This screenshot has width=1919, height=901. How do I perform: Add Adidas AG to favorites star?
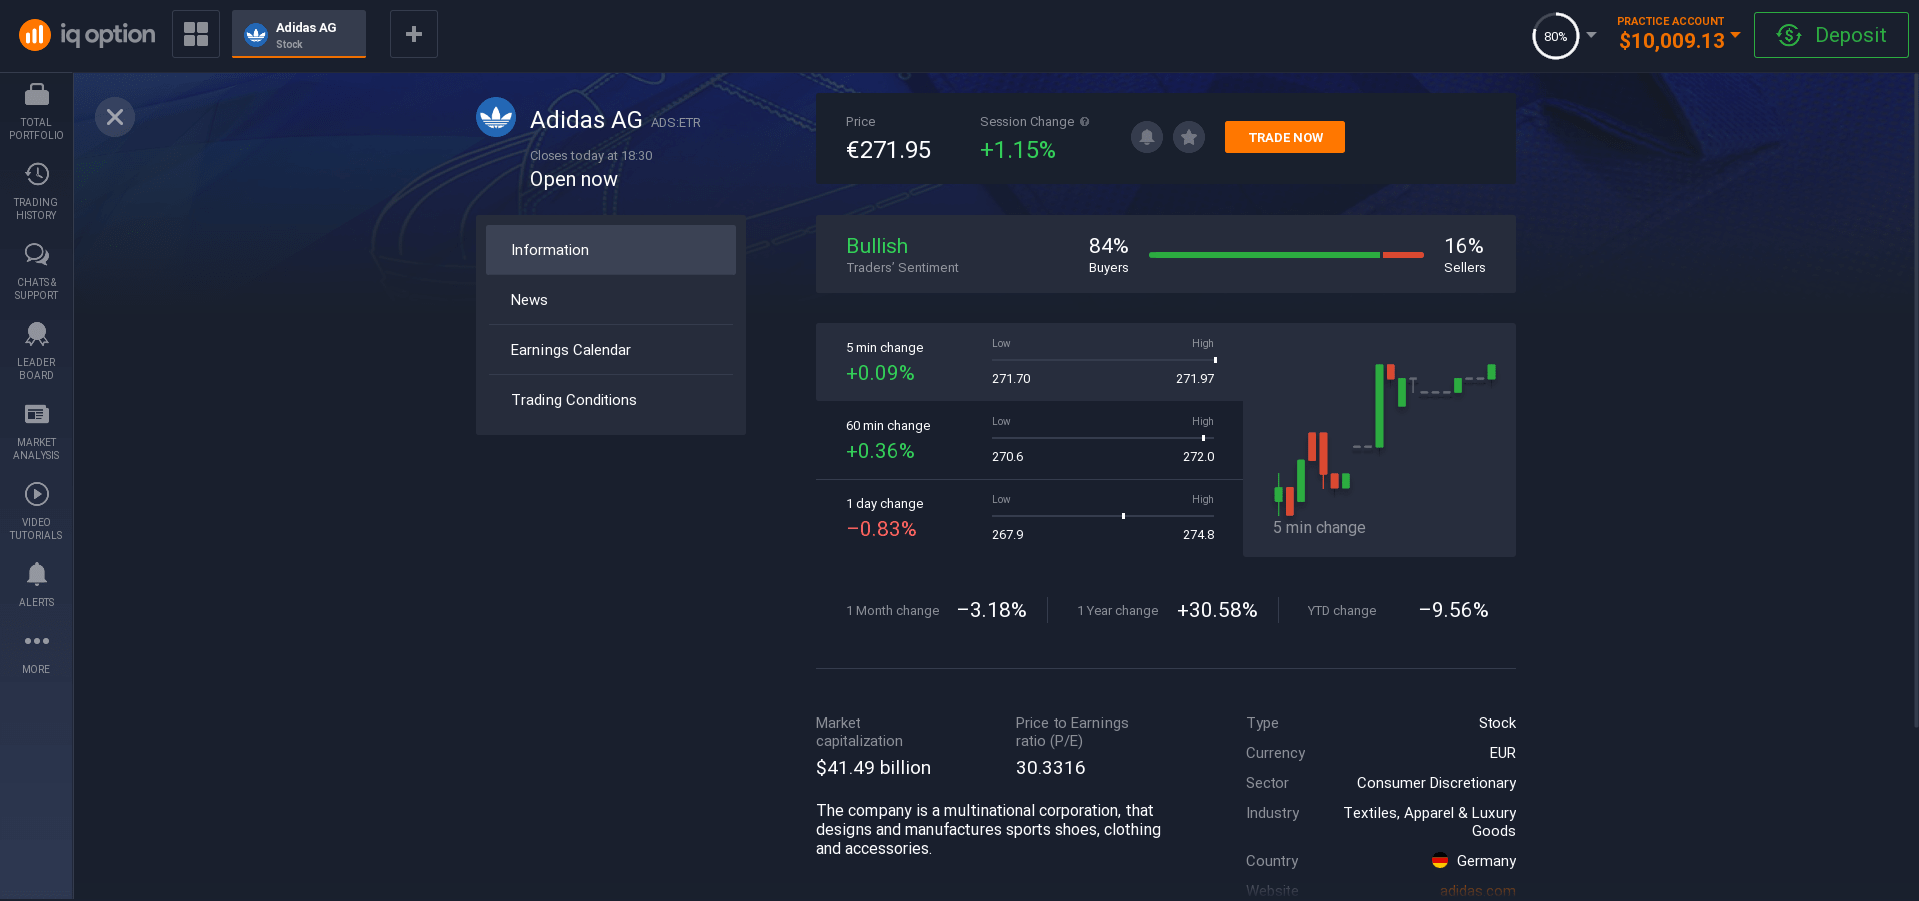pos(1189,137)
